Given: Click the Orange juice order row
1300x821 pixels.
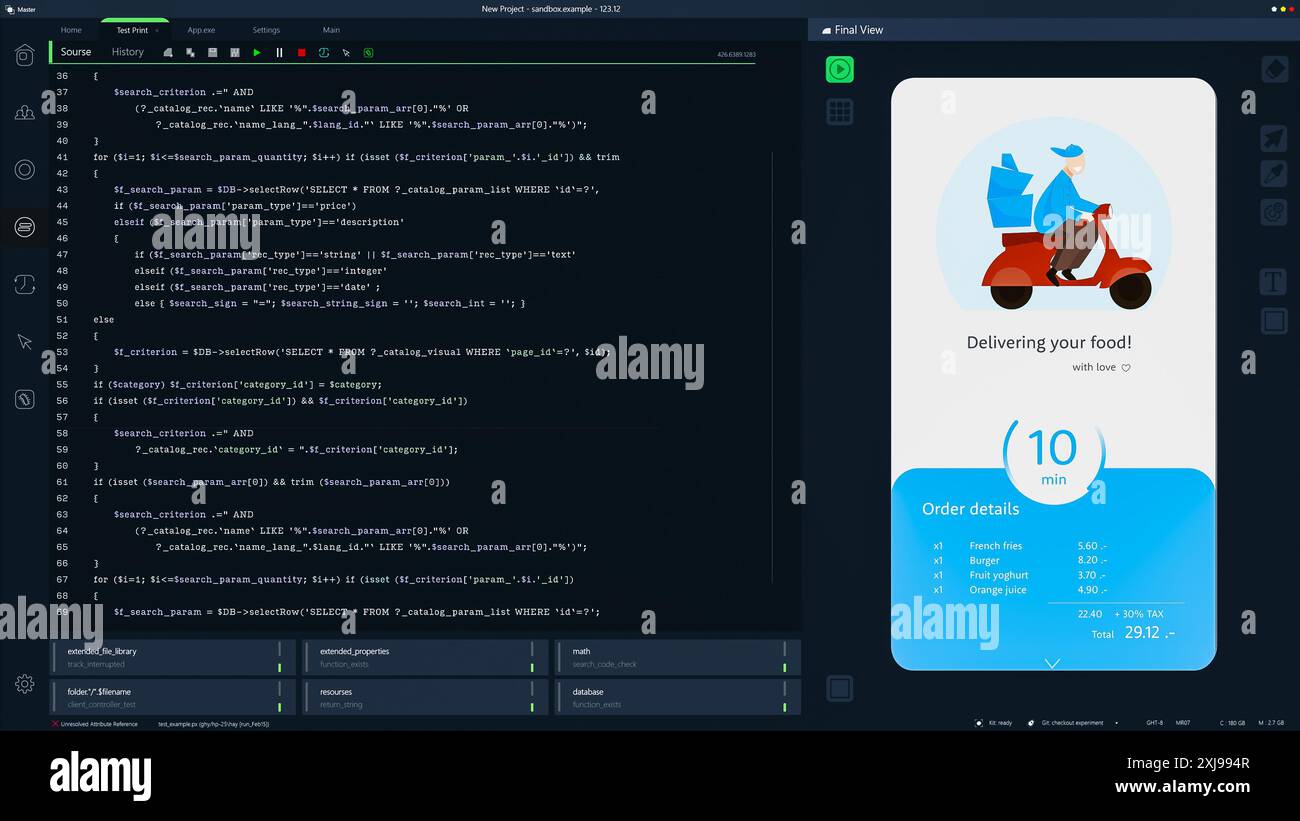Looking at the screenshot, I should click(1020, 590).
